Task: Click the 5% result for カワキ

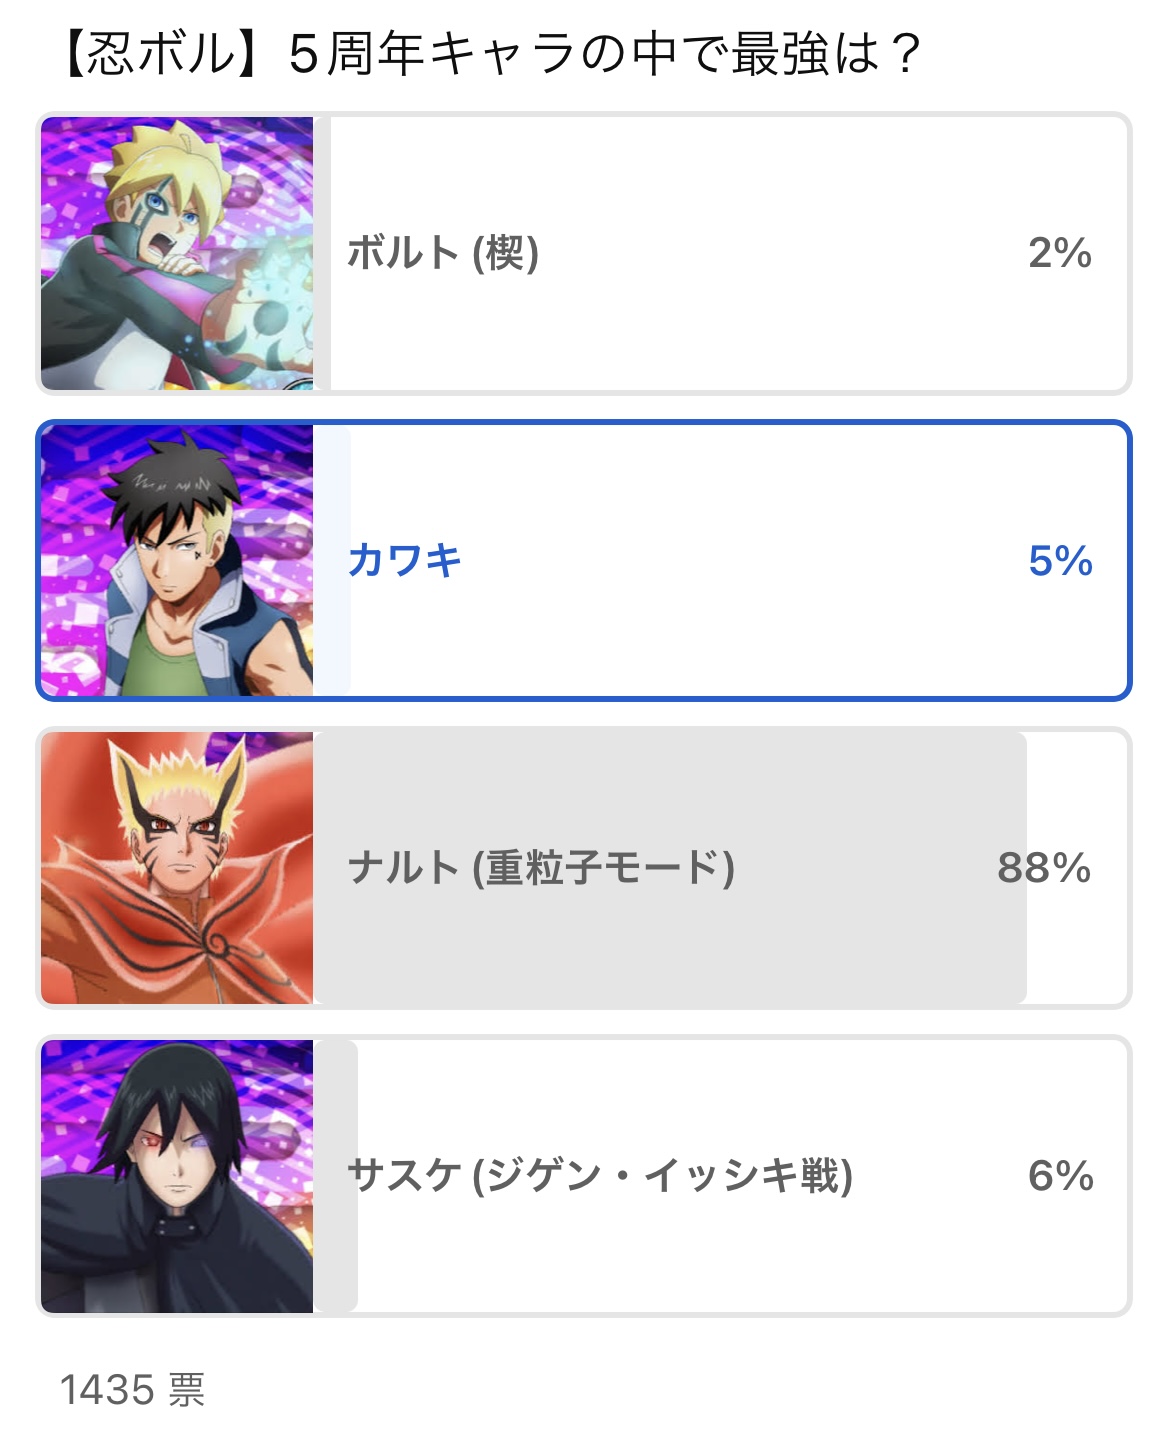Action: pyautogui.click(x=1060, y=561)
